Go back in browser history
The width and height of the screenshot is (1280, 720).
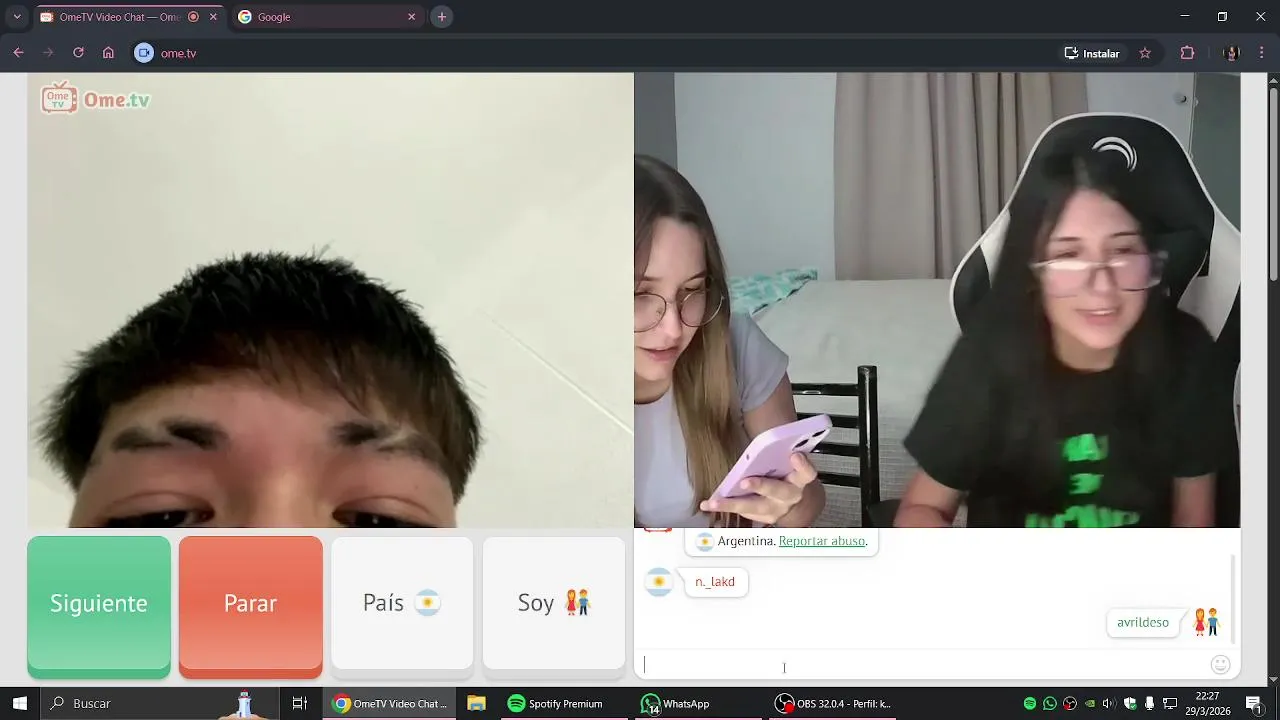tap(18, 53)
